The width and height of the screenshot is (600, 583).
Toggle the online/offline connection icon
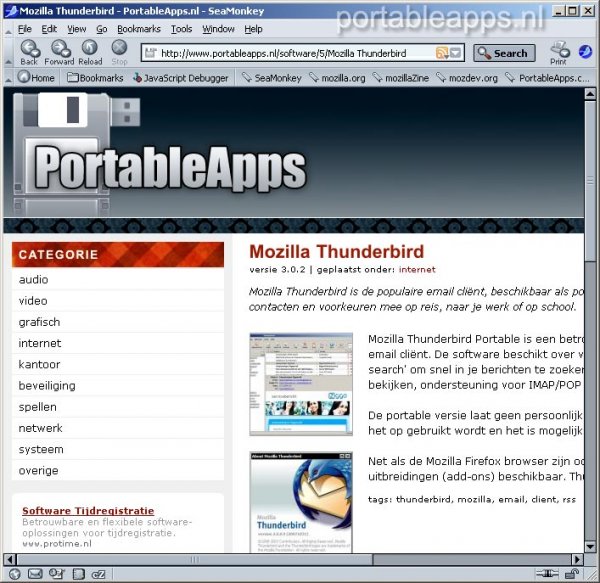point(547,574)
